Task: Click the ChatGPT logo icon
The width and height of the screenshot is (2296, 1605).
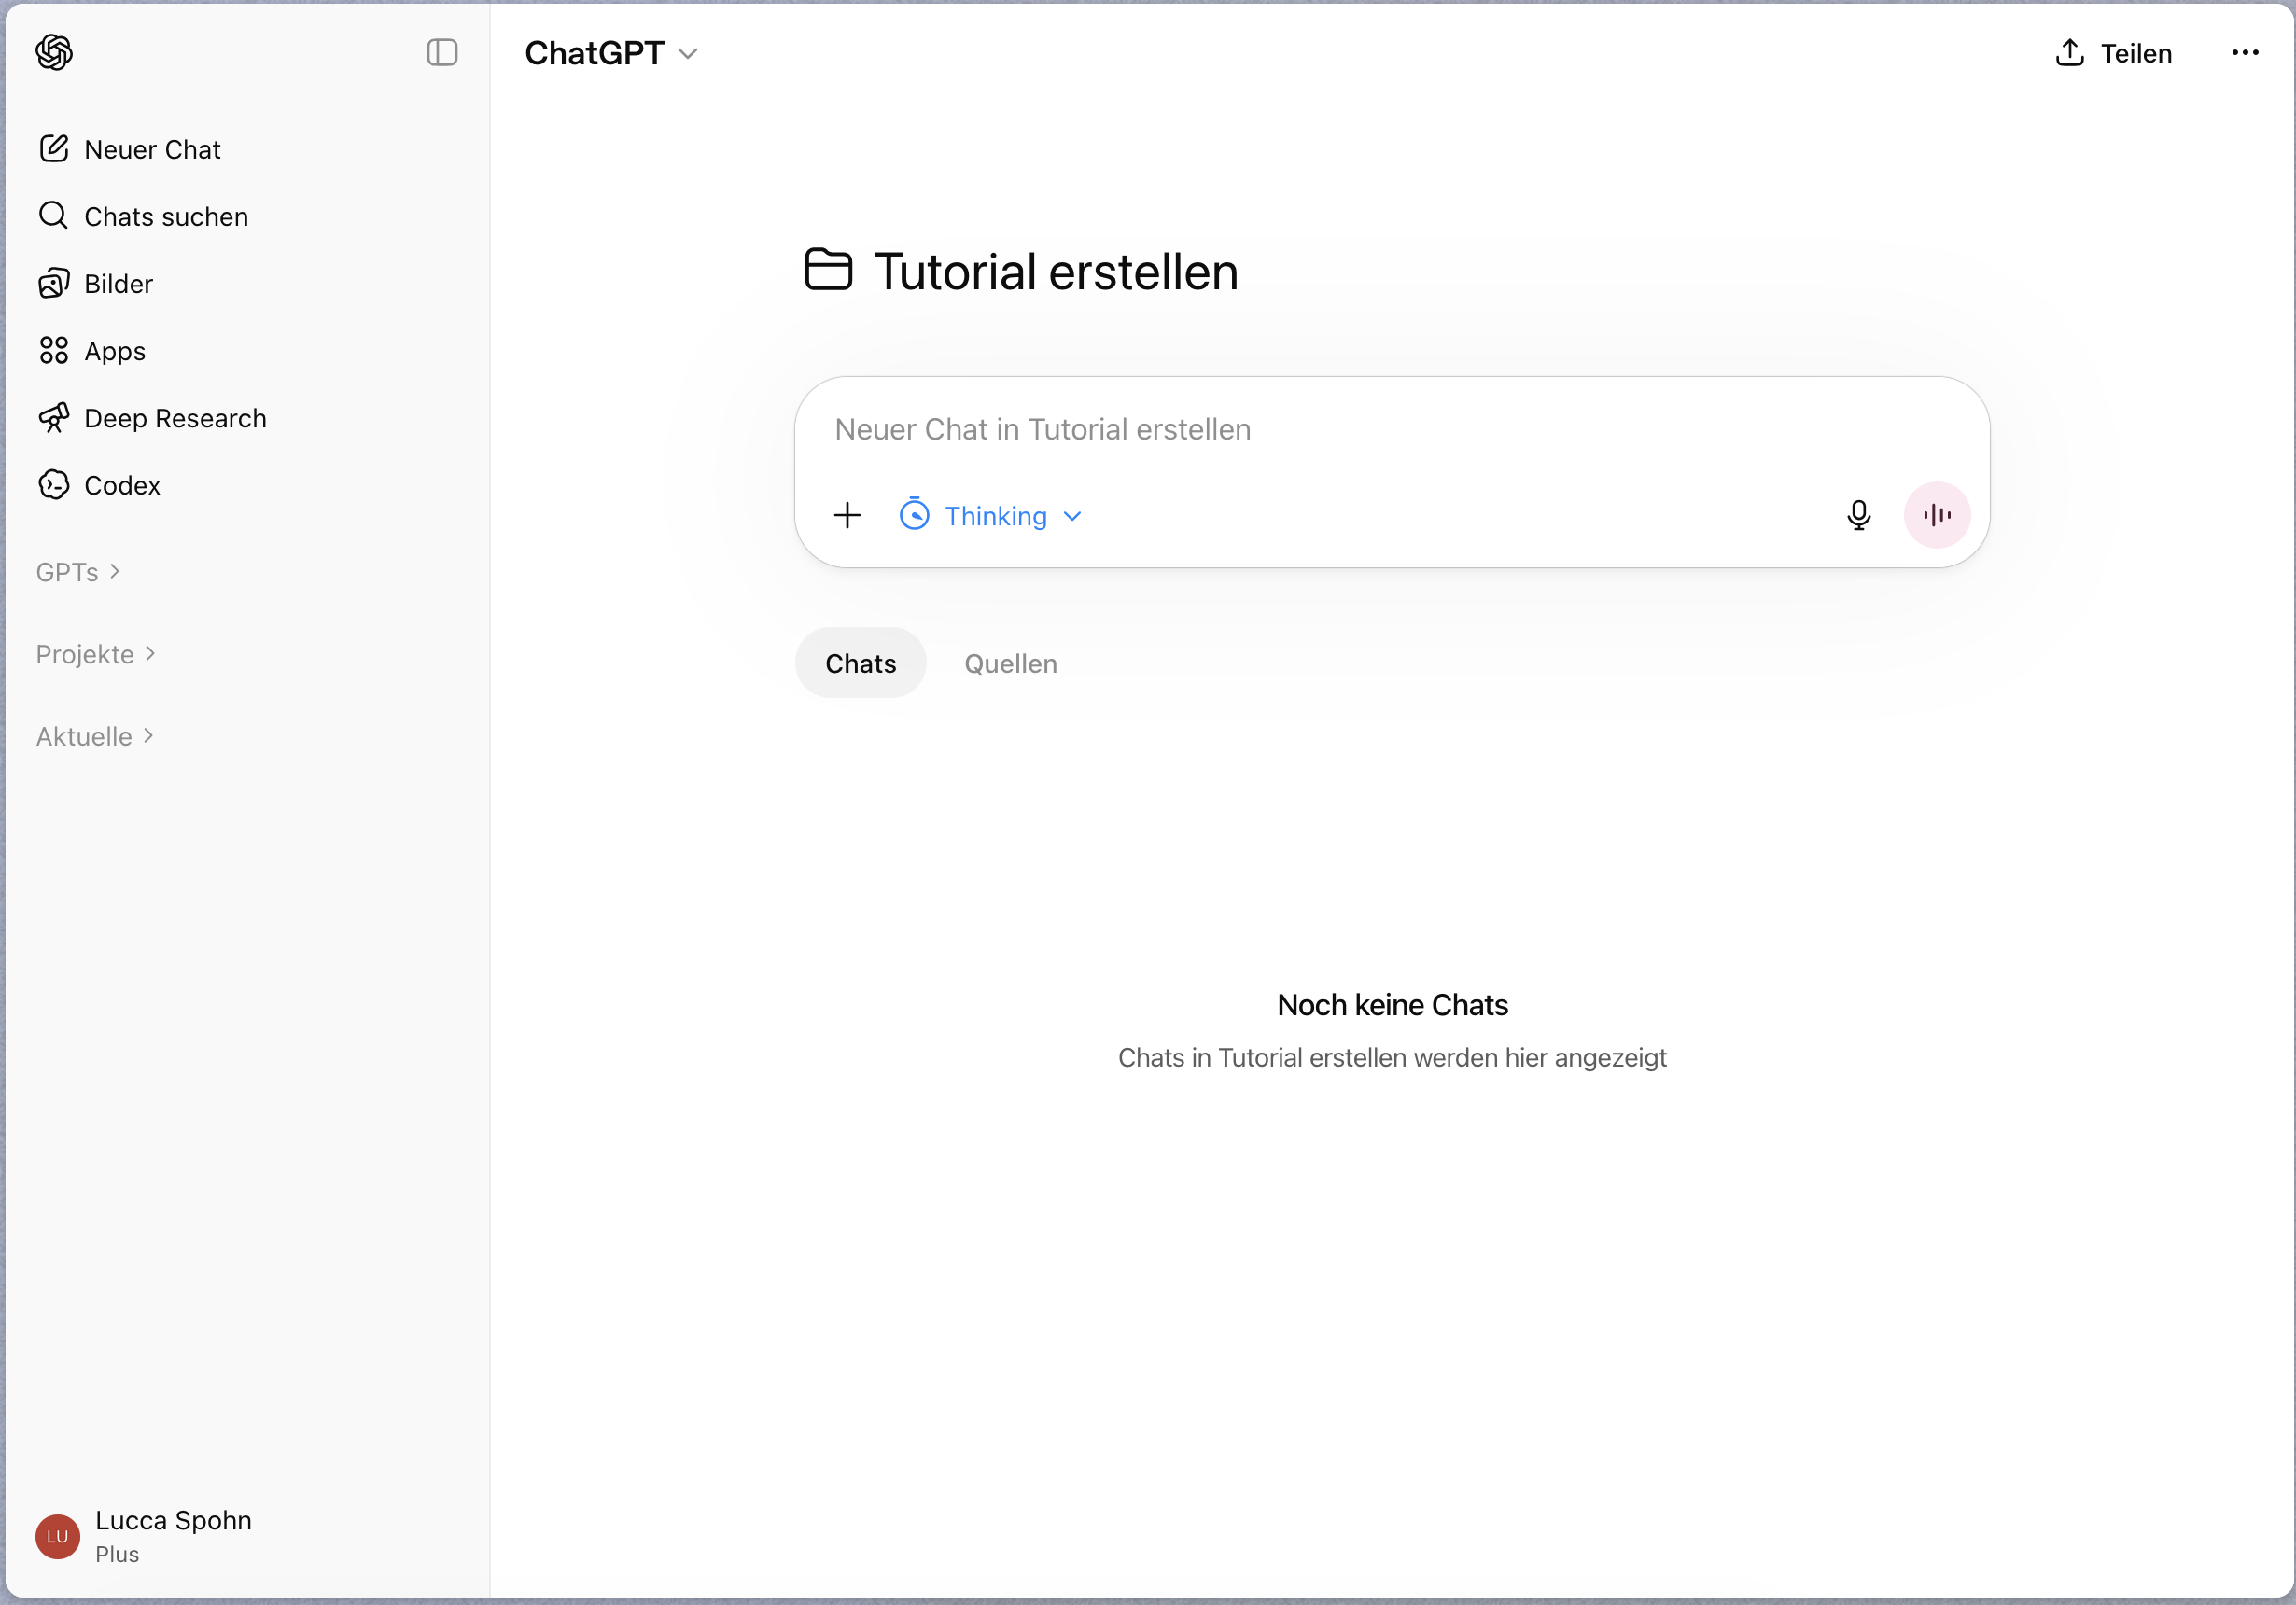Action: coord(54,52)
